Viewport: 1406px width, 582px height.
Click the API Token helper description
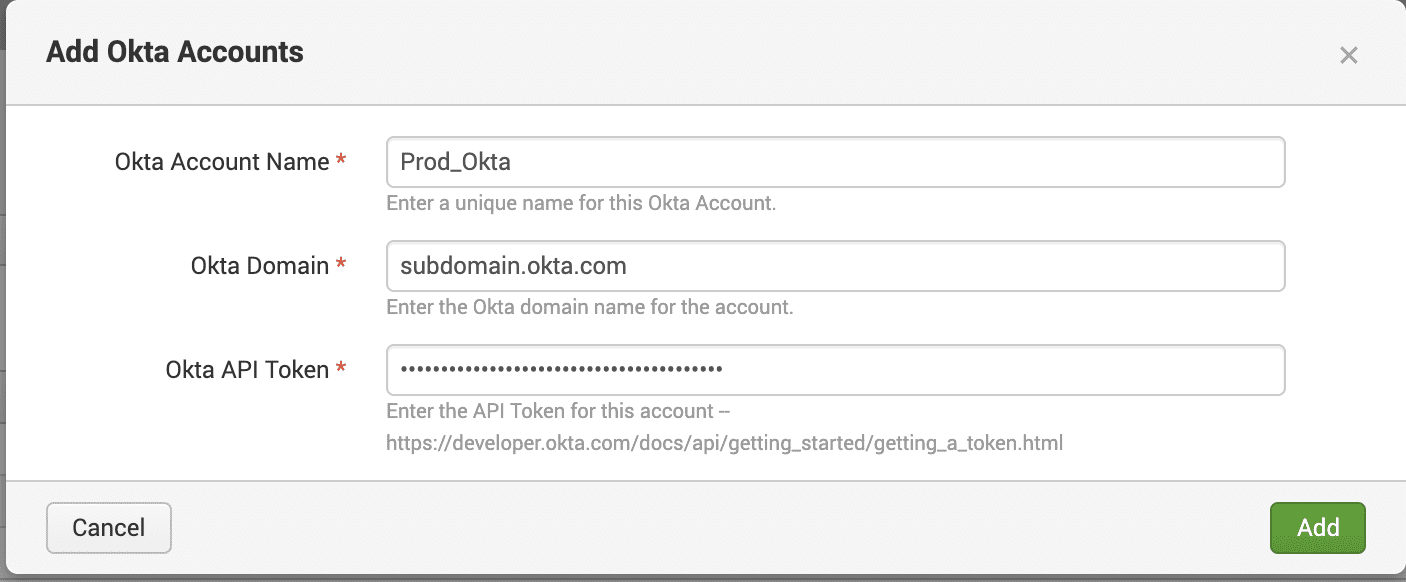coord(558,411)
